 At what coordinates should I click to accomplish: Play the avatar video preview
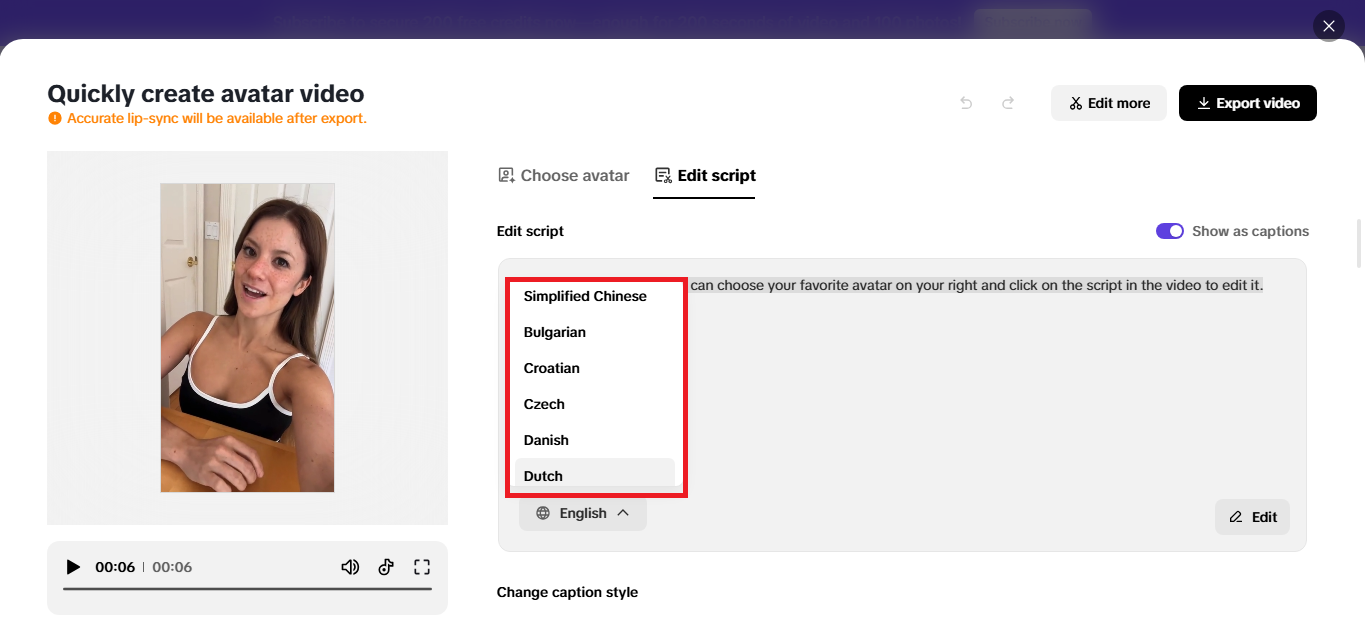73,566
